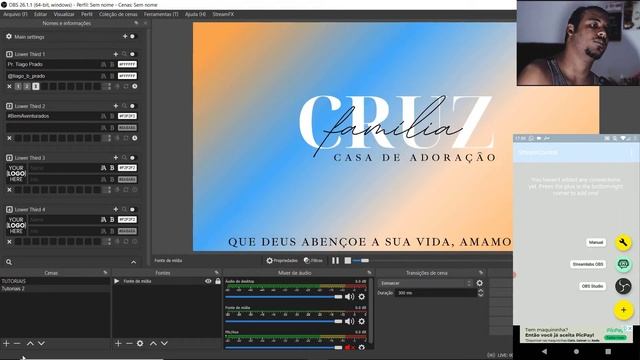Open color swatch beside '#BemAventurados'

pyautogui.click(x=127, y=116)
